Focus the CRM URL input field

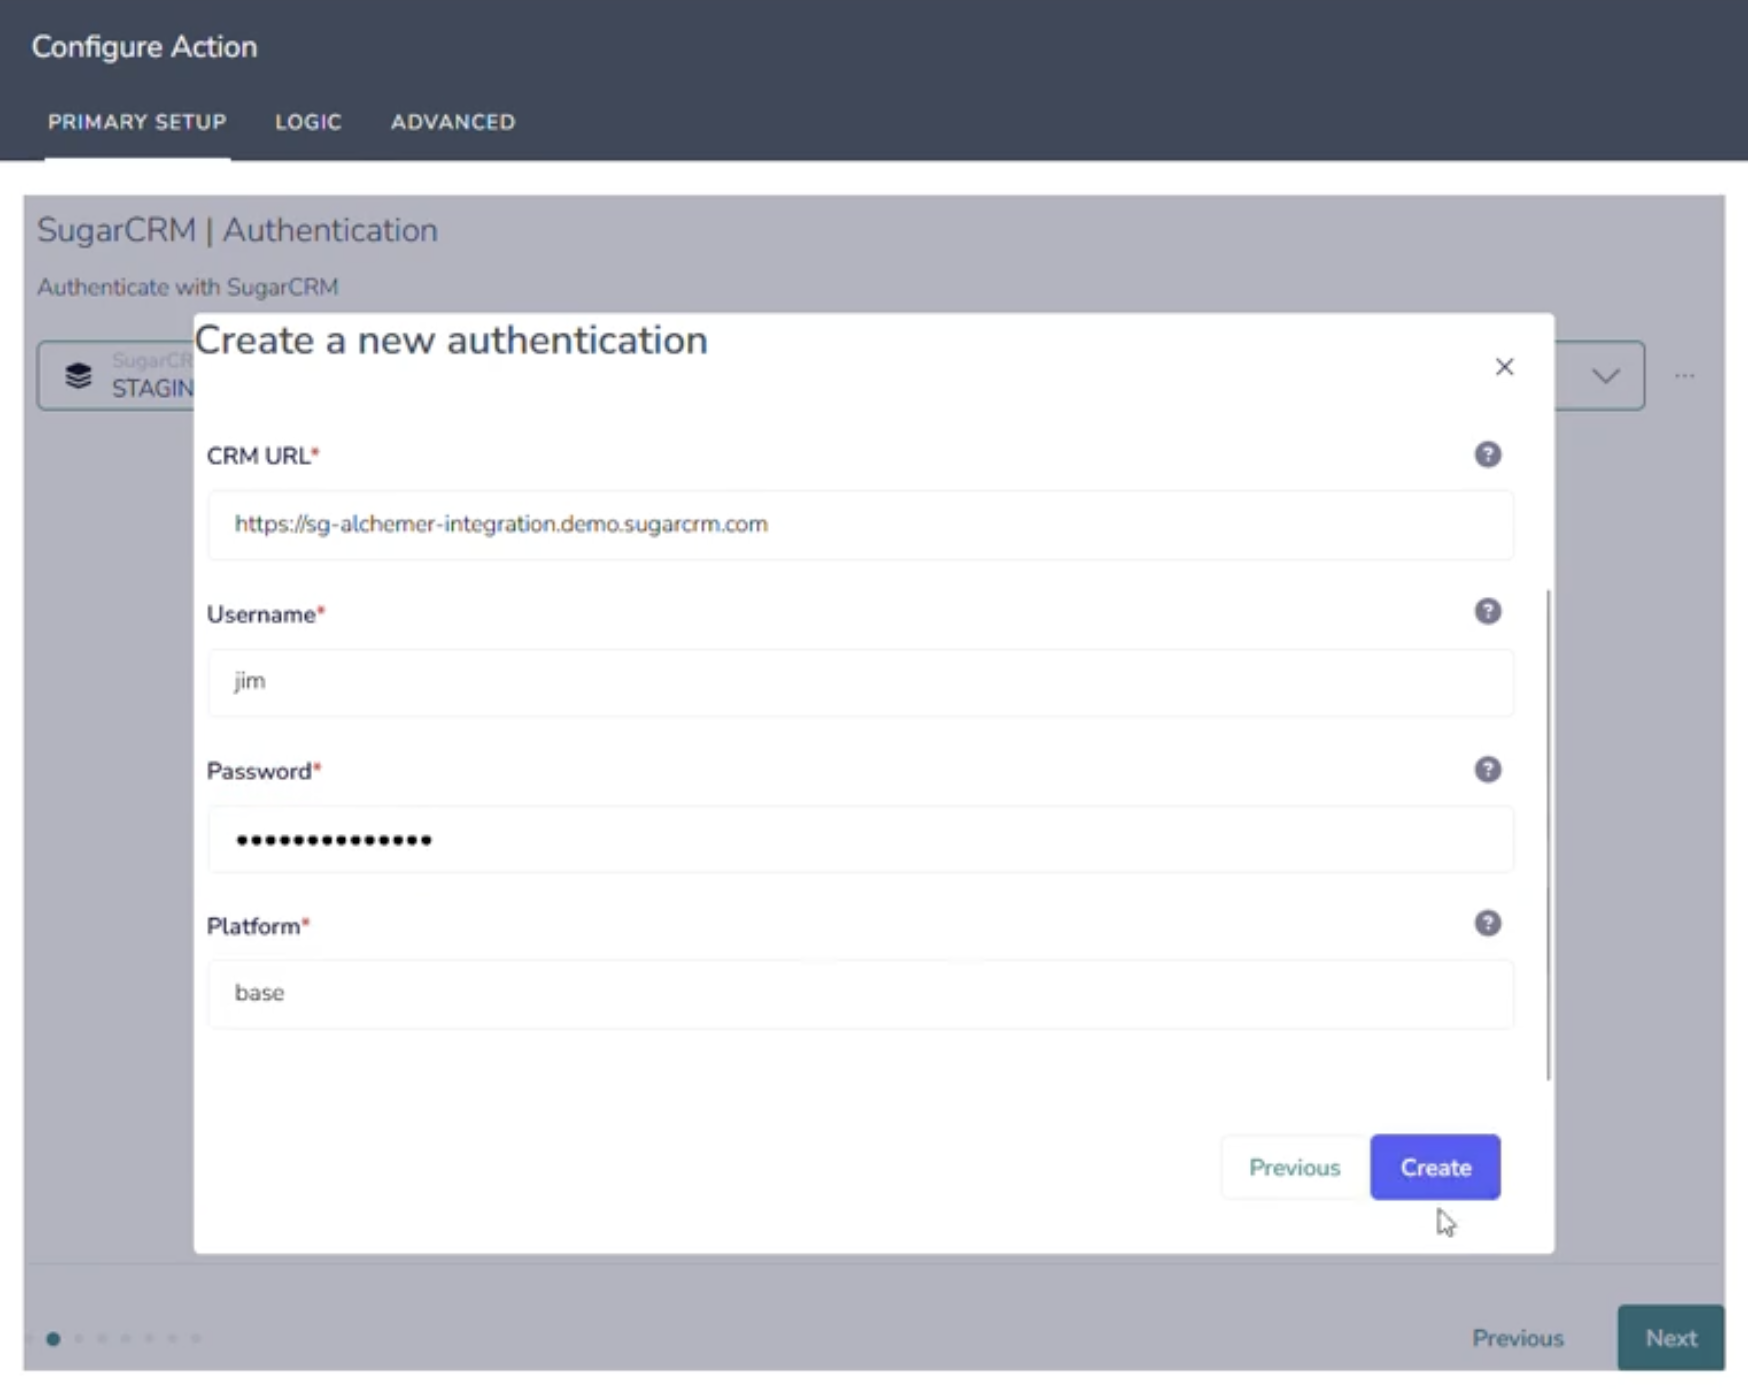point(860,525)
